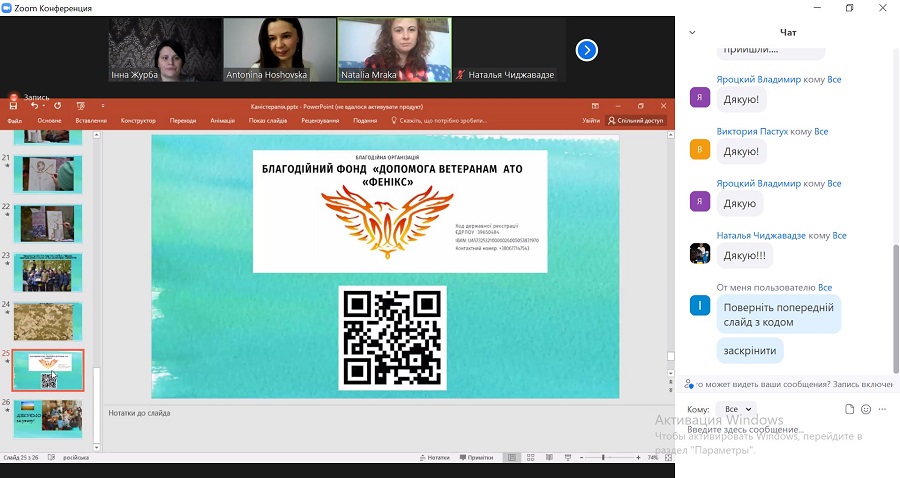The height and width of the screenshot is (478, 900).
Task: Click the Виктория Пастух sender name in chat
Action: [x=752, y=131]
